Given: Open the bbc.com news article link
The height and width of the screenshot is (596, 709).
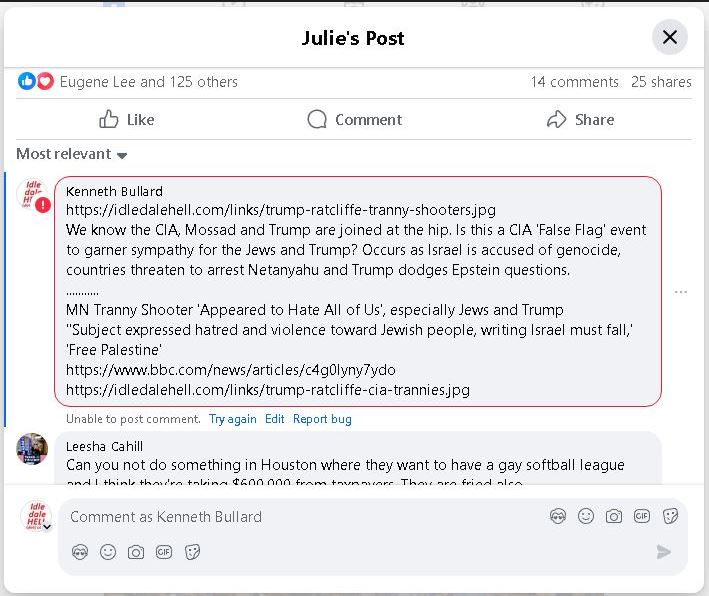Looking at the screenshot, I should [230, 370].
